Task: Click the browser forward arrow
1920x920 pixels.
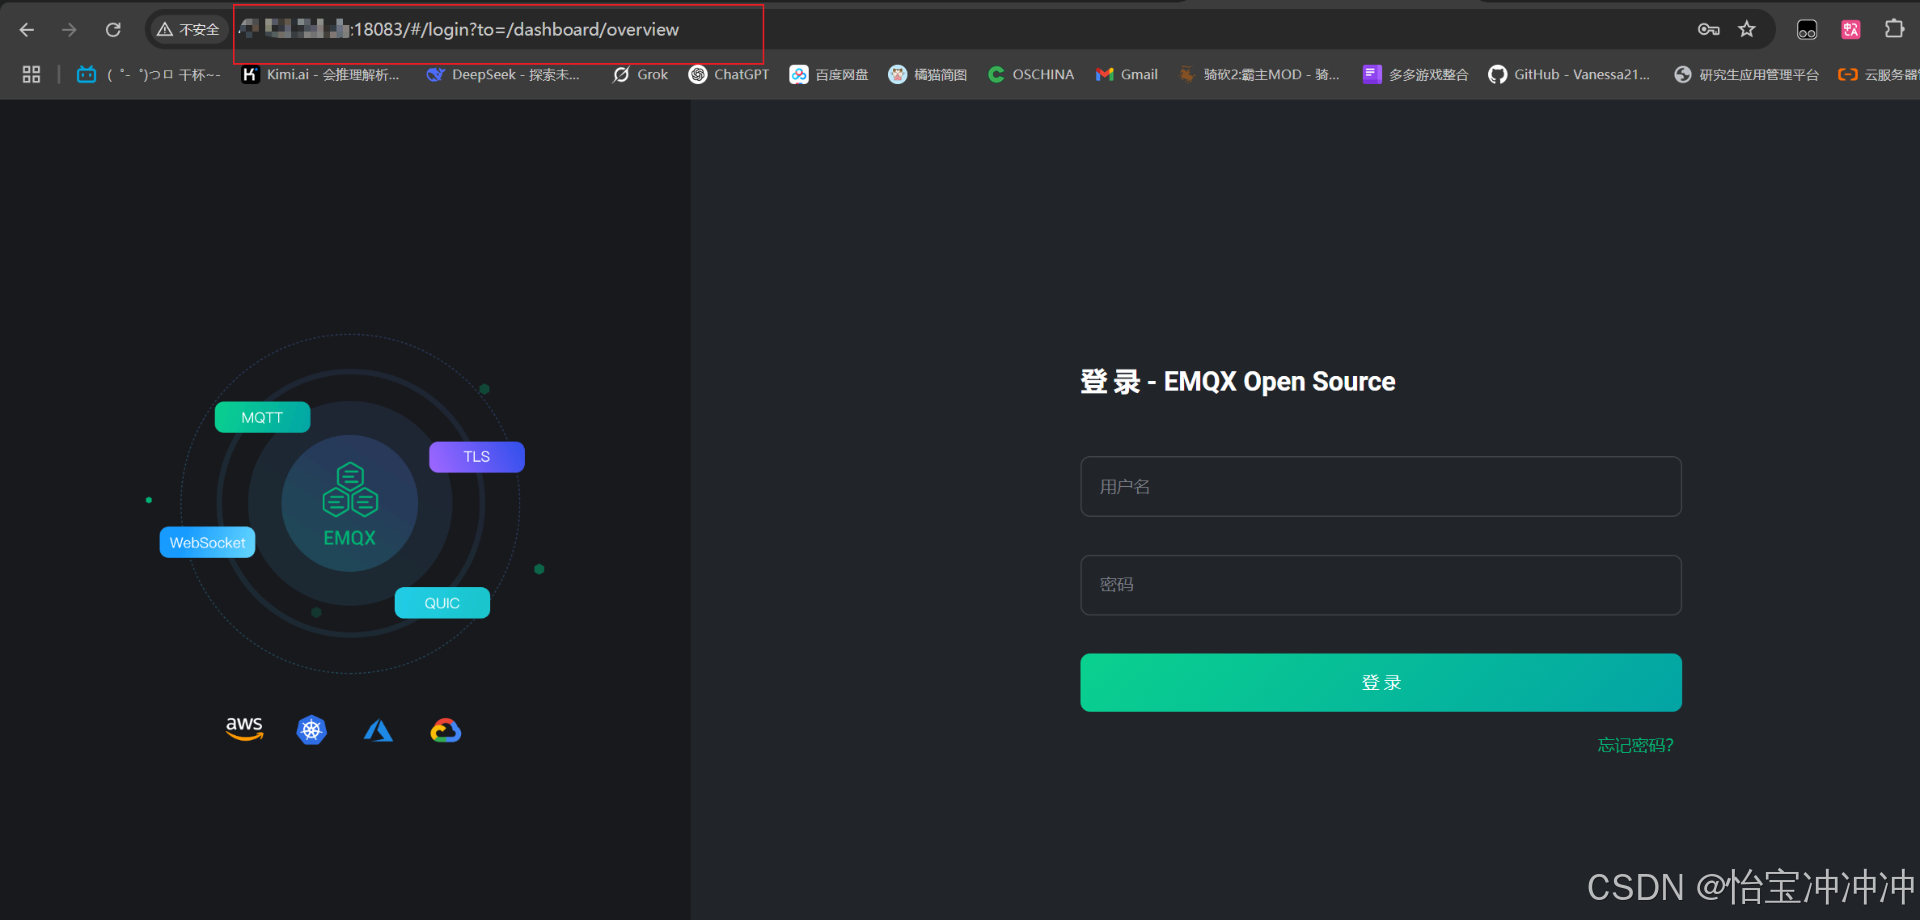Action: pos(69,30)
